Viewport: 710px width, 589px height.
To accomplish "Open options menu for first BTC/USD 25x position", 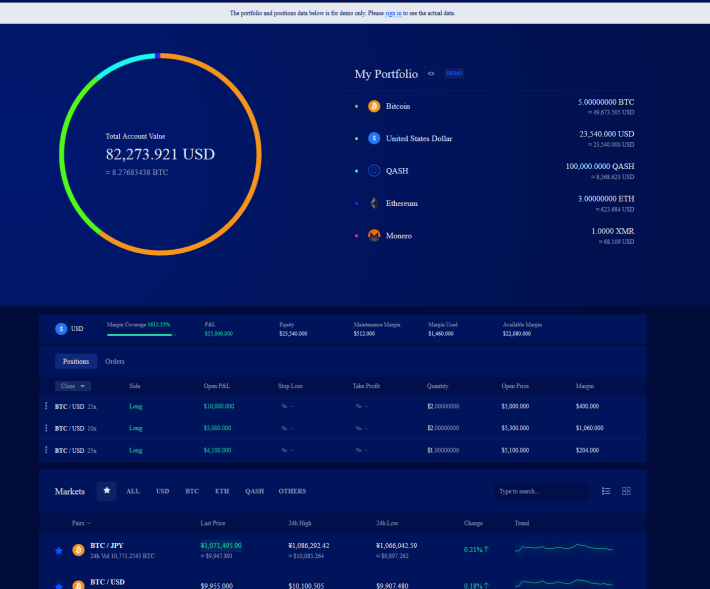I will (x=46, y=406).
